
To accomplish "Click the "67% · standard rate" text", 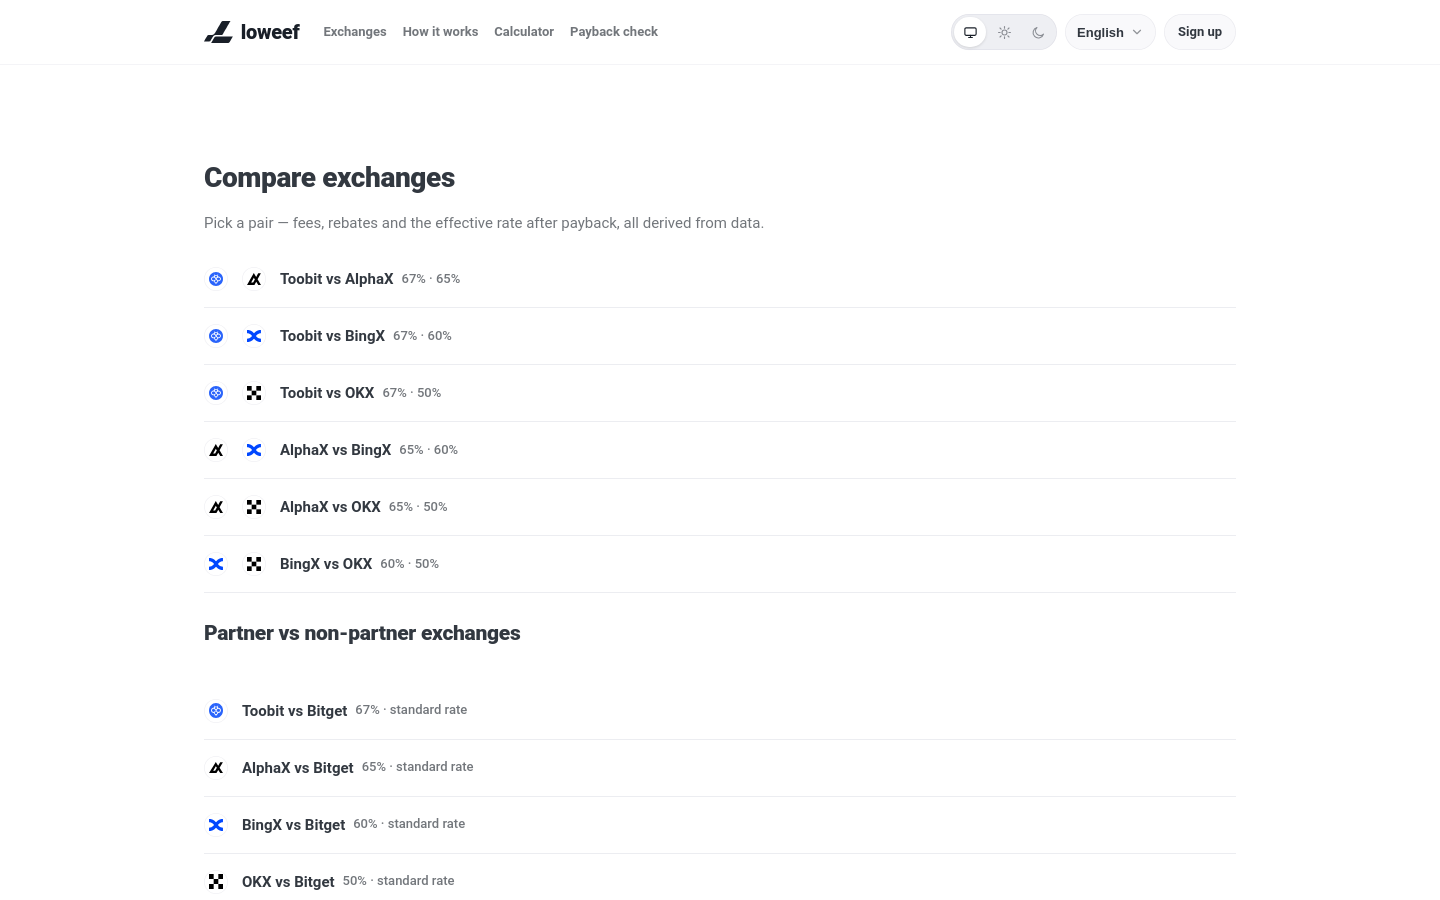I will click(411, 710).
